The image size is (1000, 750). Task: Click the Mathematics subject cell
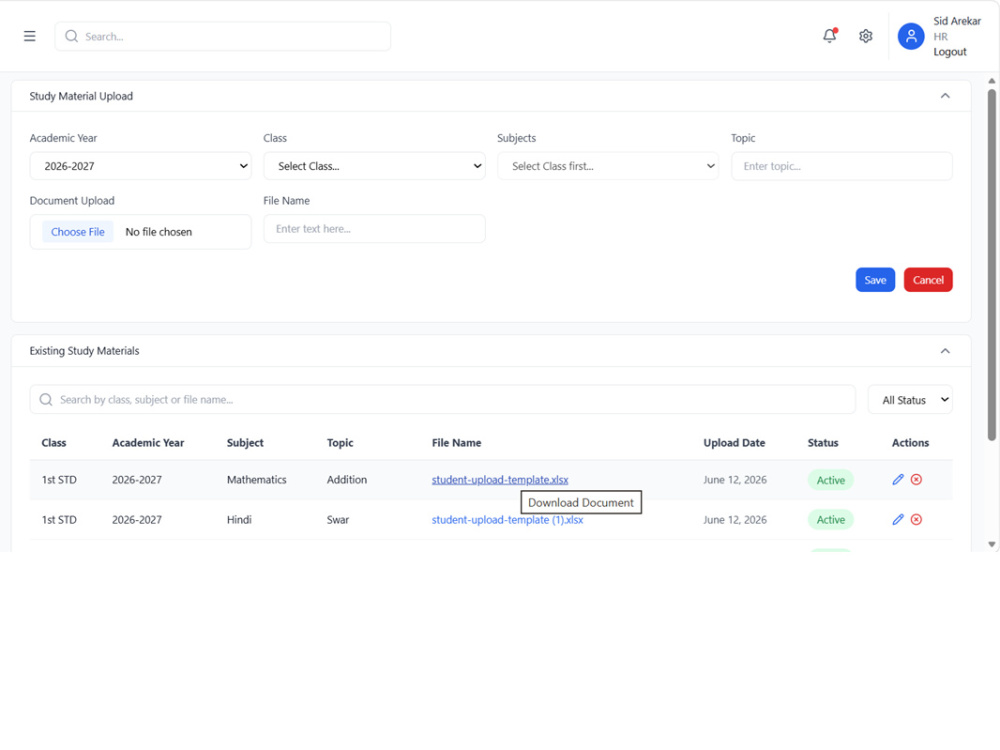tap(256, 480)
